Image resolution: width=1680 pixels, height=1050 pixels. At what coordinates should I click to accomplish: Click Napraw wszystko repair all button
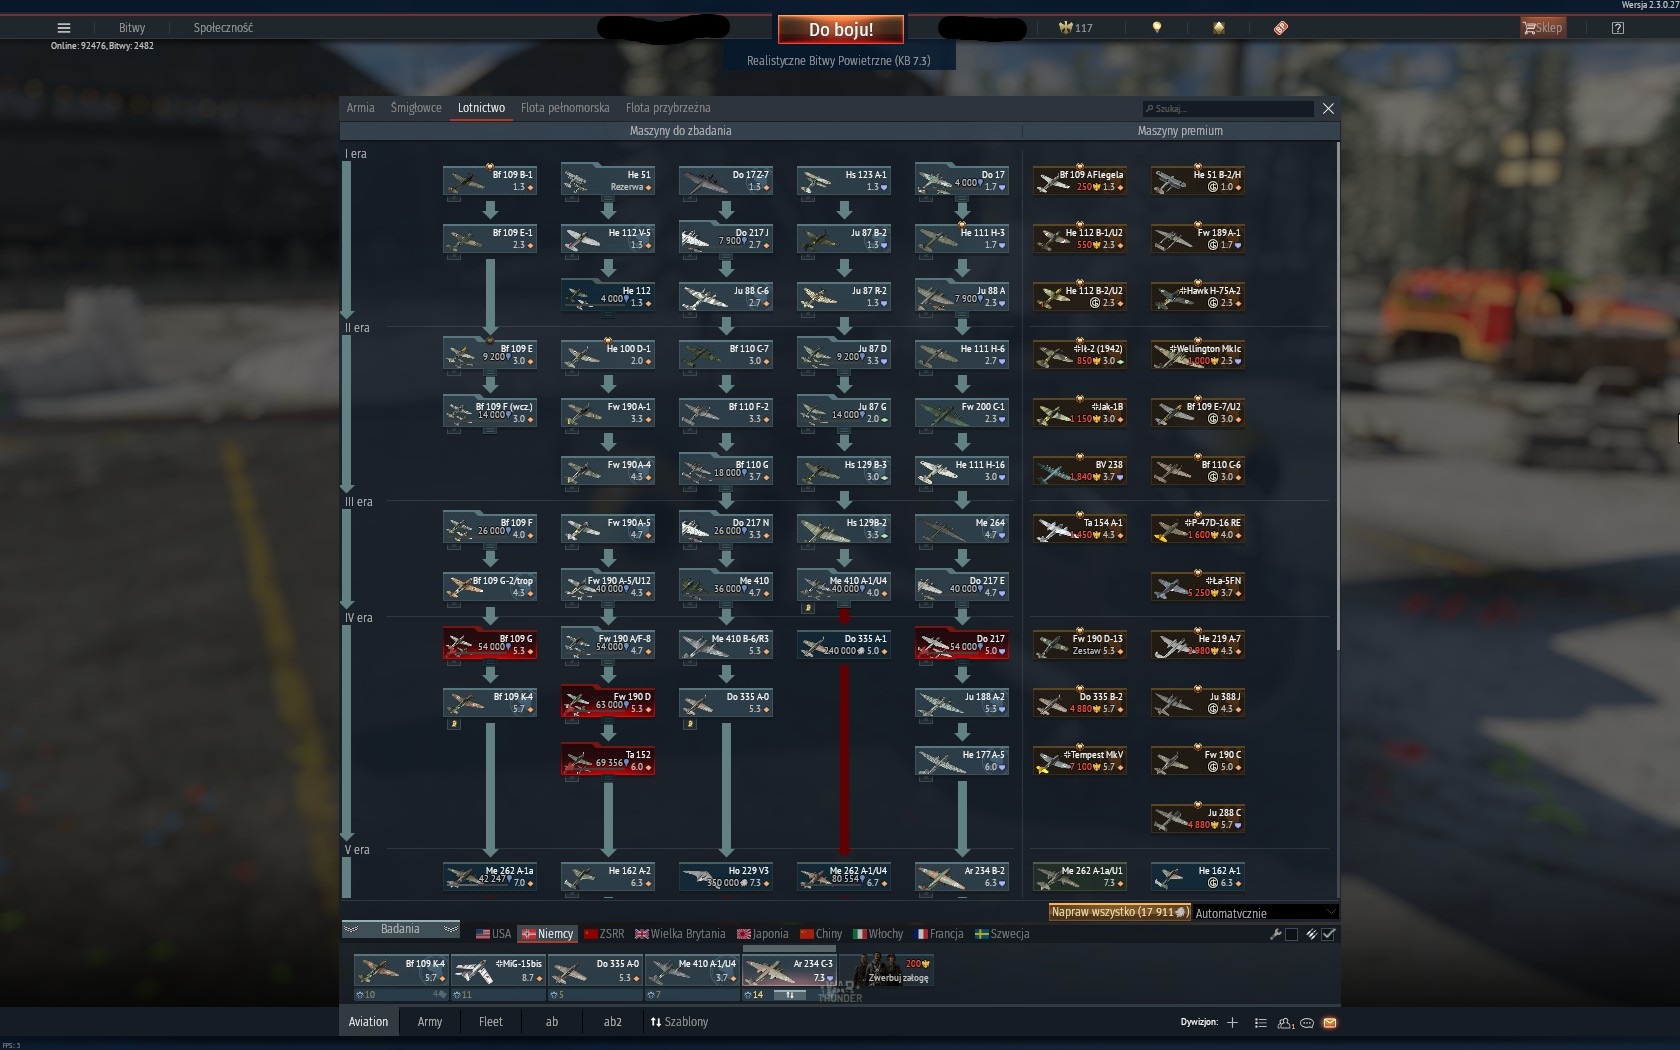click(1119, 912)
